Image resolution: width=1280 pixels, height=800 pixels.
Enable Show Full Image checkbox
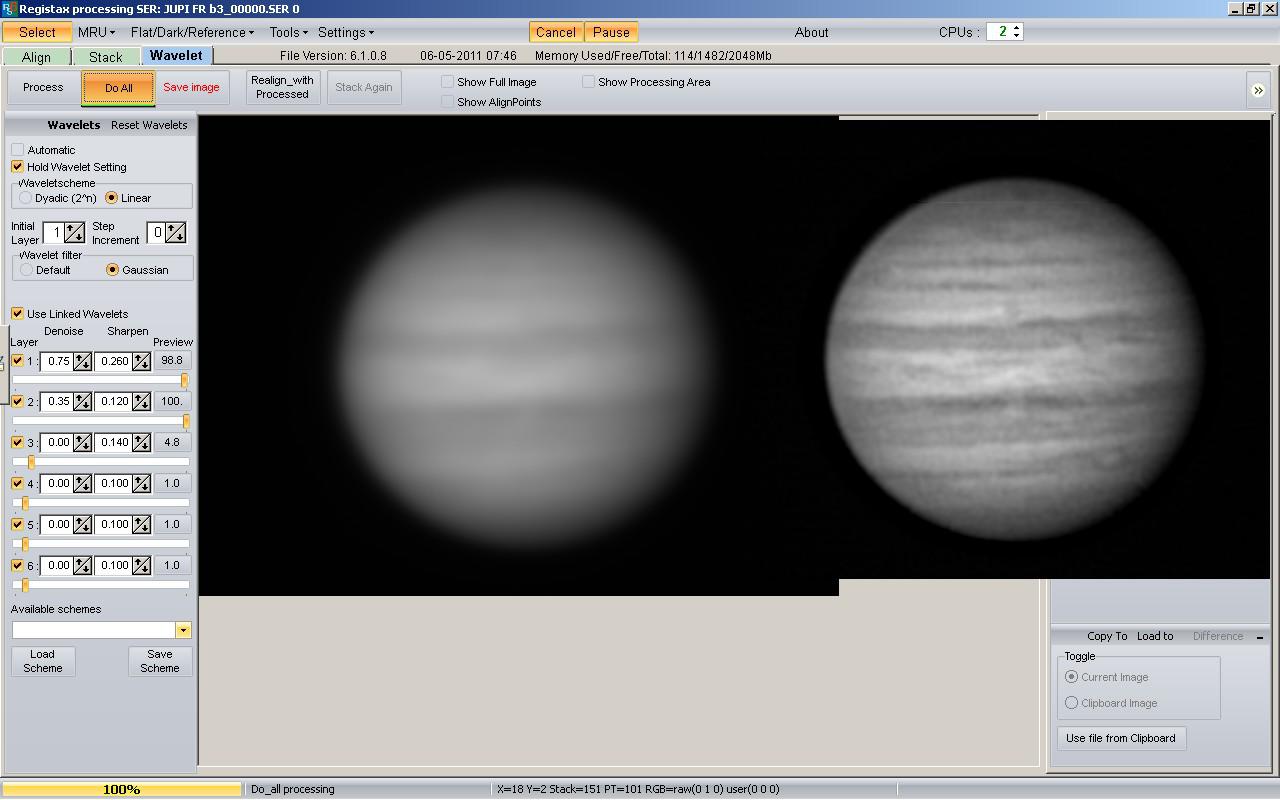[448, 82]
